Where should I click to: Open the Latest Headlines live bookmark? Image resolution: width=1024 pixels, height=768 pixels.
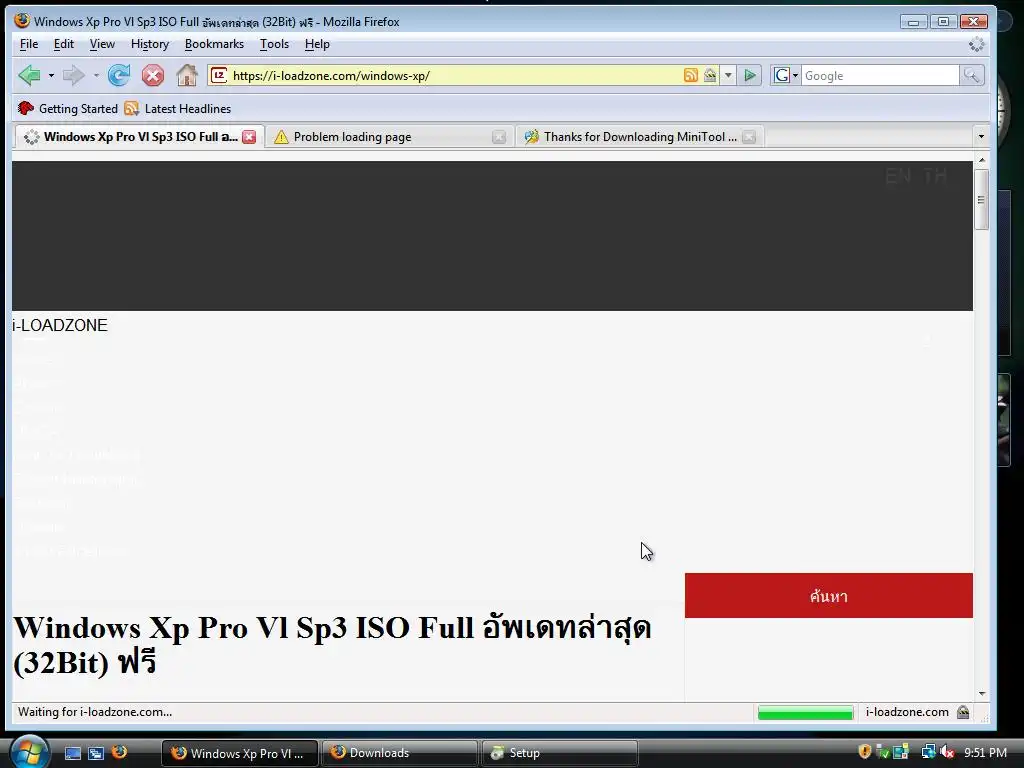tap(178, 108)
